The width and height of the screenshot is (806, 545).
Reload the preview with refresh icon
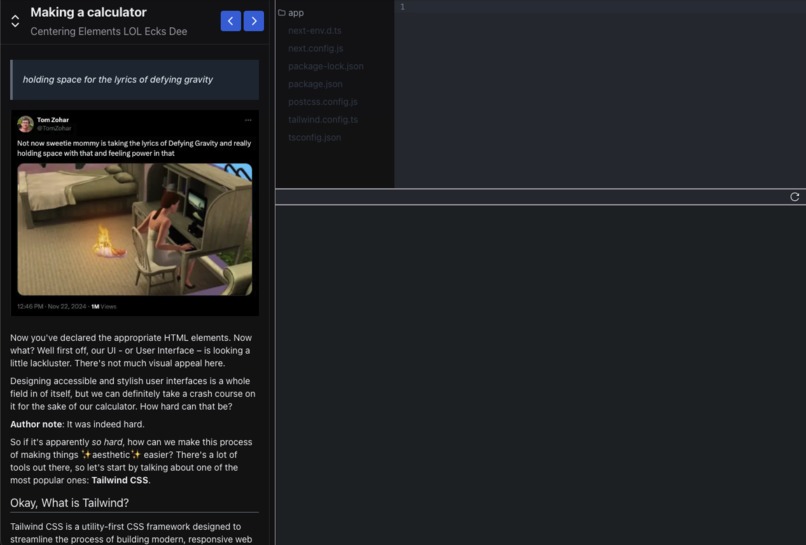tap(795, 197)
